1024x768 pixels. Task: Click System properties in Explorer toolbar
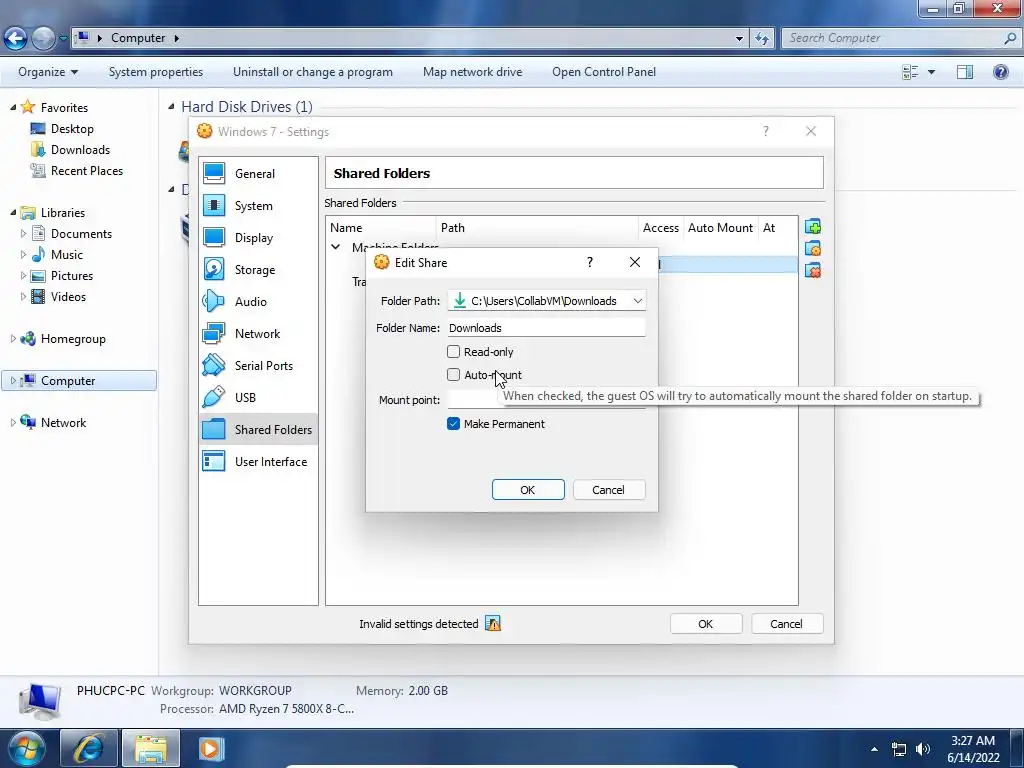pos(155,72)
